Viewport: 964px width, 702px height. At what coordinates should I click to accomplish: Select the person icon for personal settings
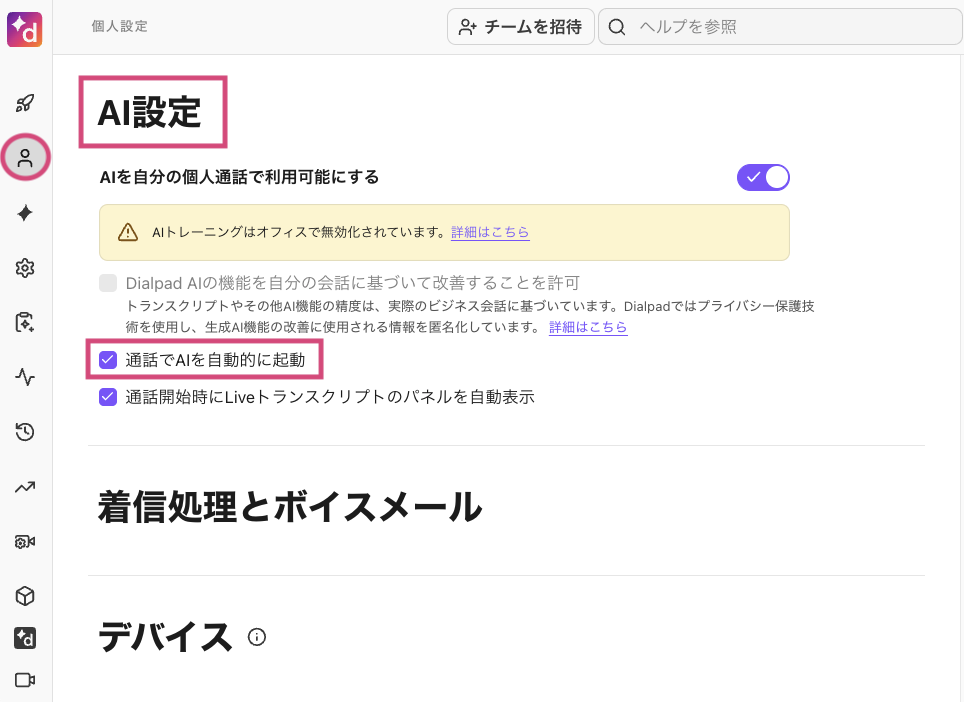point(26,157)
